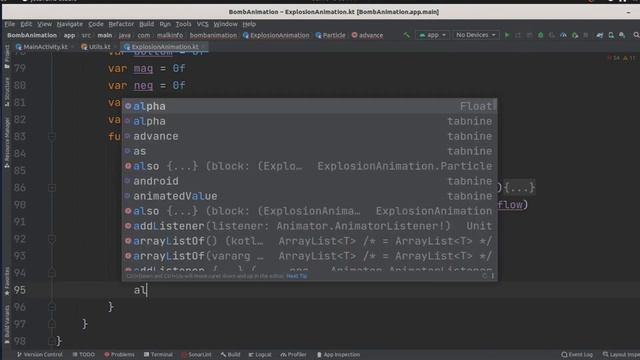
Task: Open the TODO tool window
Action: point(83,355)
